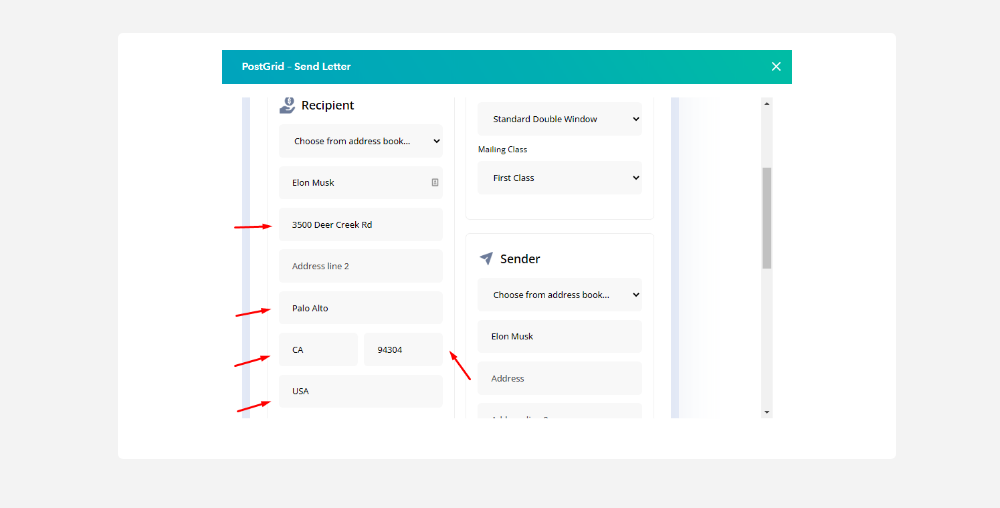Click the recipient name field with Elon Musk

[355, 183]
